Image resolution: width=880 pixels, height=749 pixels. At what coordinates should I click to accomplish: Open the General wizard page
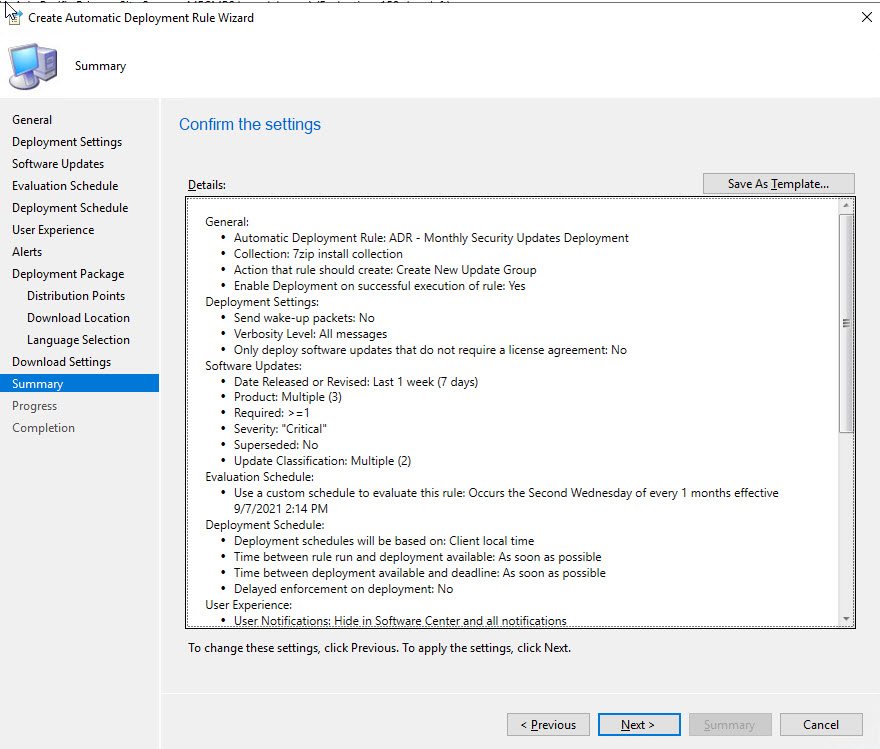[x=32, y=120]
